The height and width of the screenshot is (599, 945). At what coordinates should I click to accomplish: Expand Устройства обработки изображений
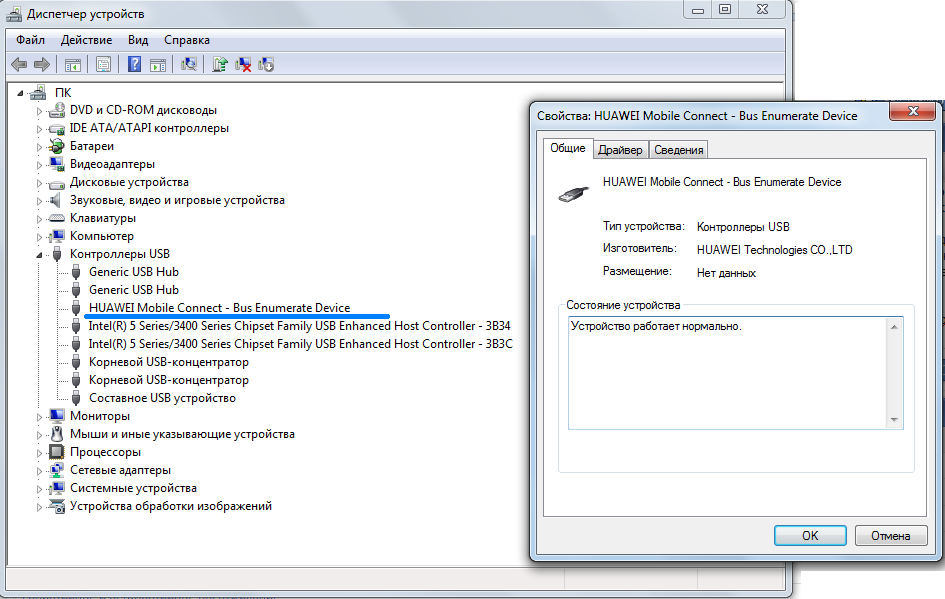click(39, 507)
